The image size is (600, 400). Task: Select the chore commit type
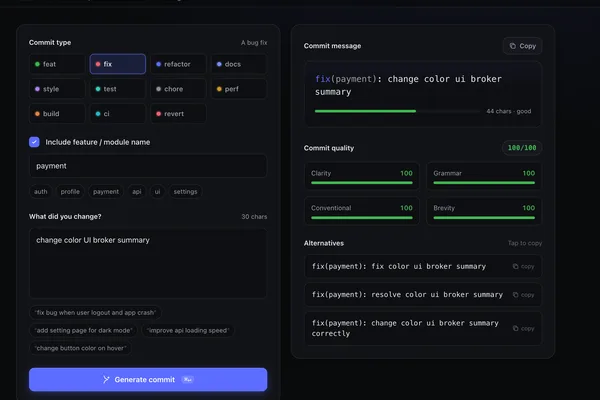[x=178, y=89]
